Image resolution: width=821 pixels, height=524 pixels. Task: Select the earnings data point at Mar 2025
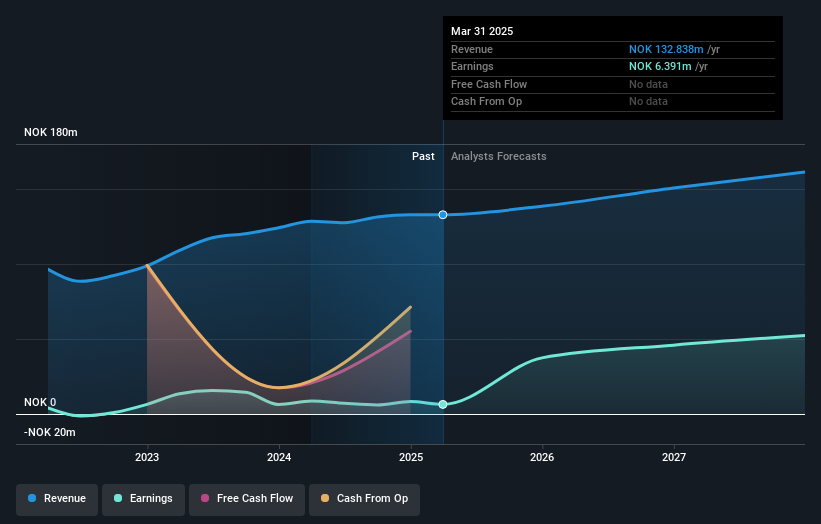click(x=443, y=404)
